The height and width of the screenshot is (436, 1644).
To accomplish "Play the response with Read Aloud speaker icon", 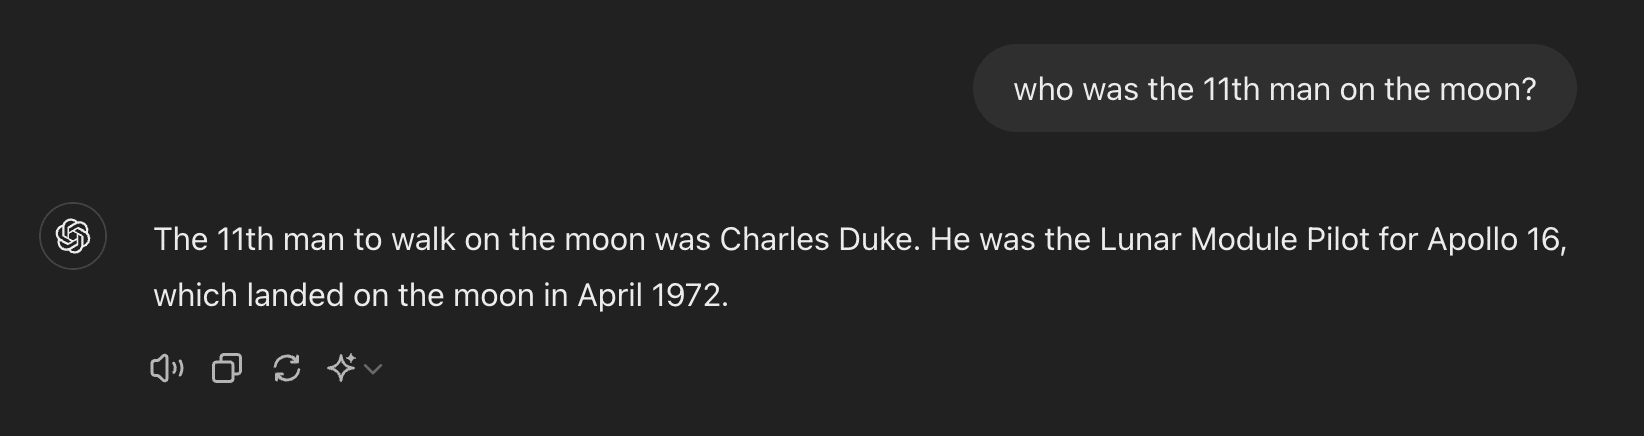I will pyautogui.click(x=166, y=369).
